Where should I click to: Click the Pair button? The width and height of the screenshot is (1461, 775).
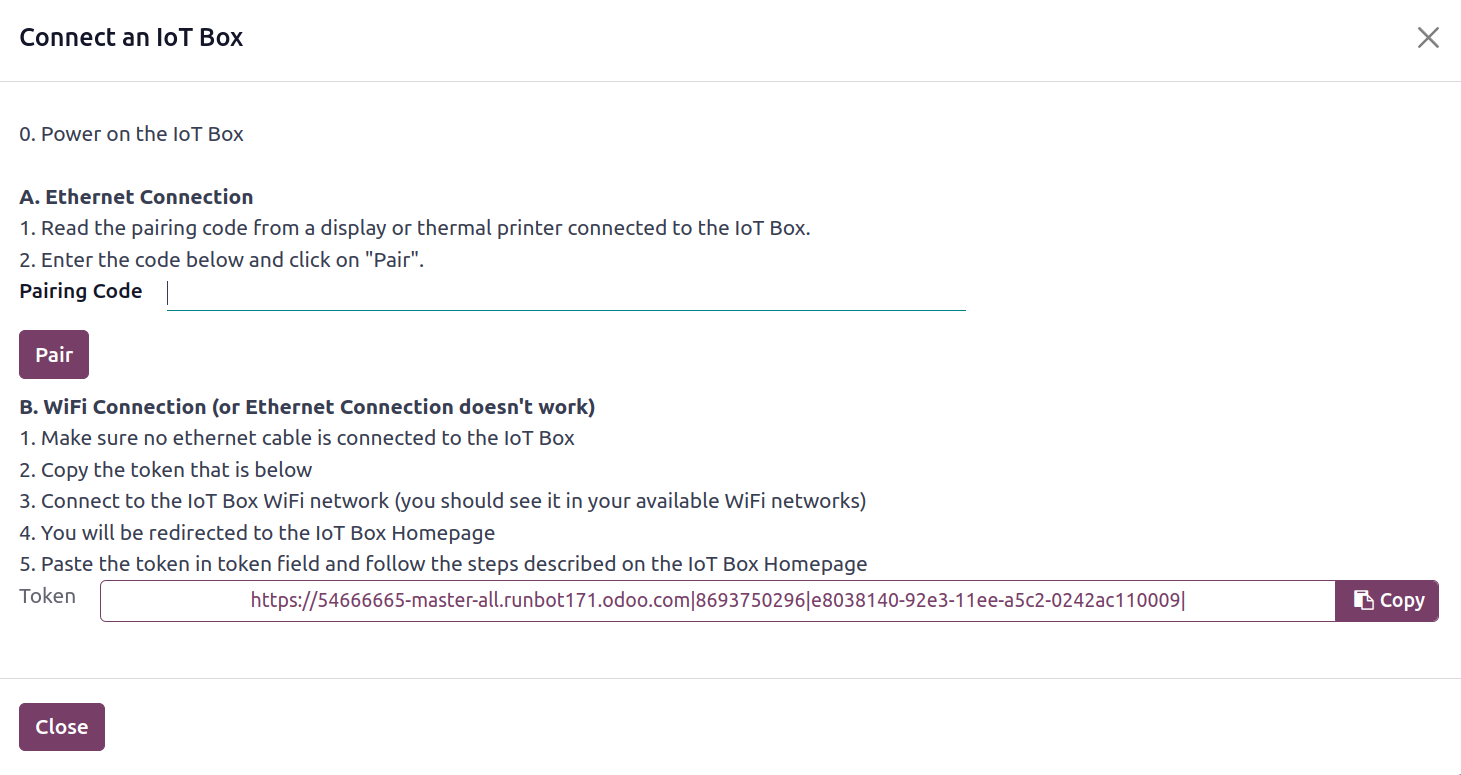click(54, 355)
